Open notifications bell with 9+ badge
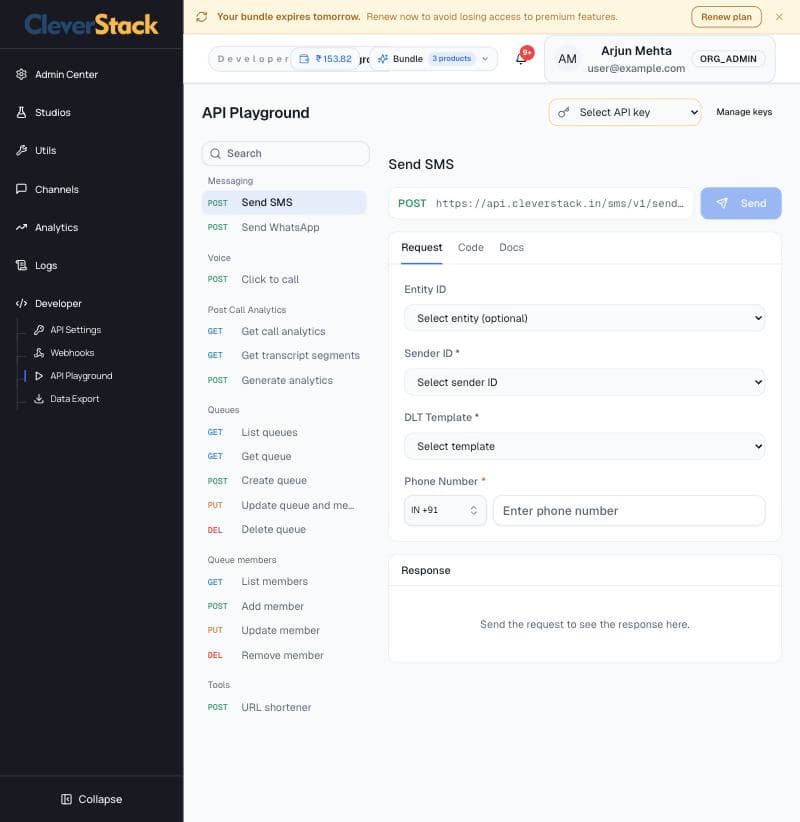800x822 pixels. coord(523,57)
